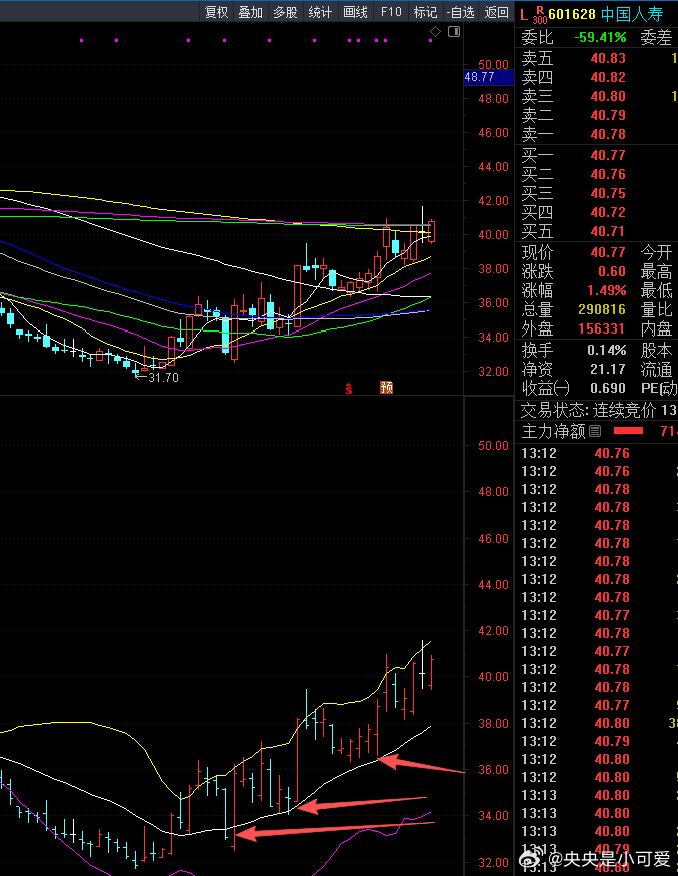
Task: Click the first 13:13 tick row at 40.80
Action: [x=596, y=795]
